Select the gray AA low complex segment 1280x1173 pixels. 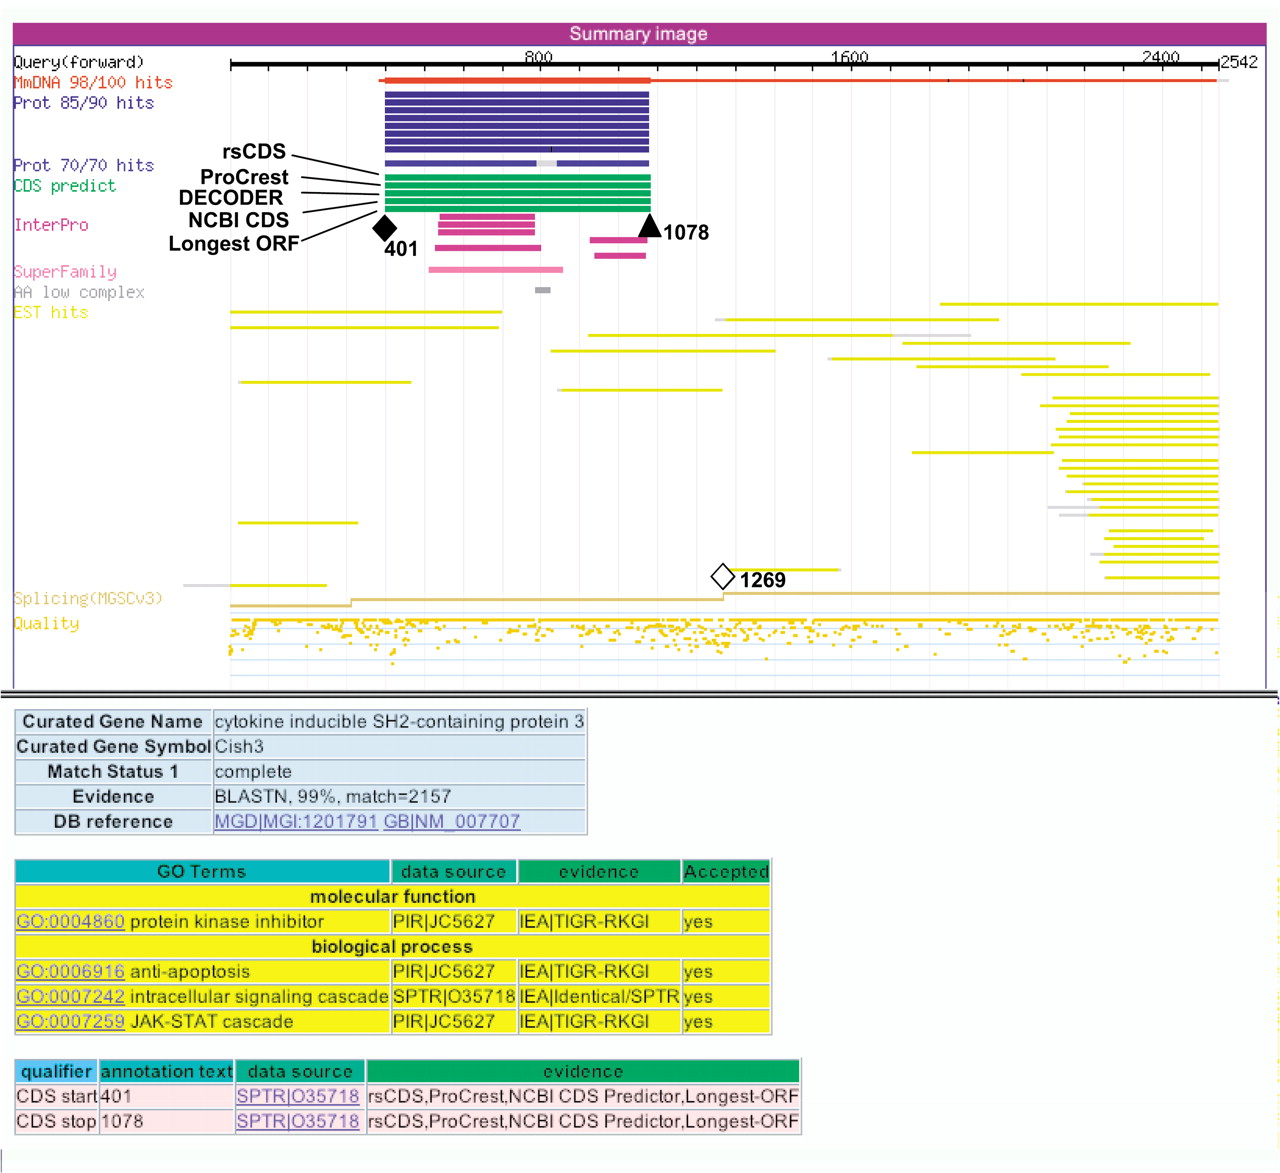coord(542,290)
